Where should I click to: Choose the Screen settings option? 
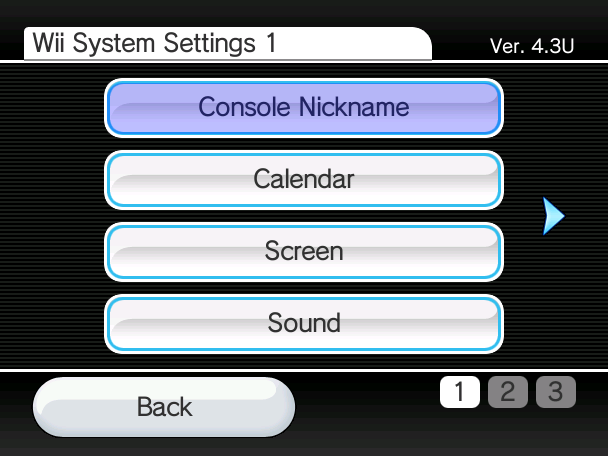click(304, 252)
